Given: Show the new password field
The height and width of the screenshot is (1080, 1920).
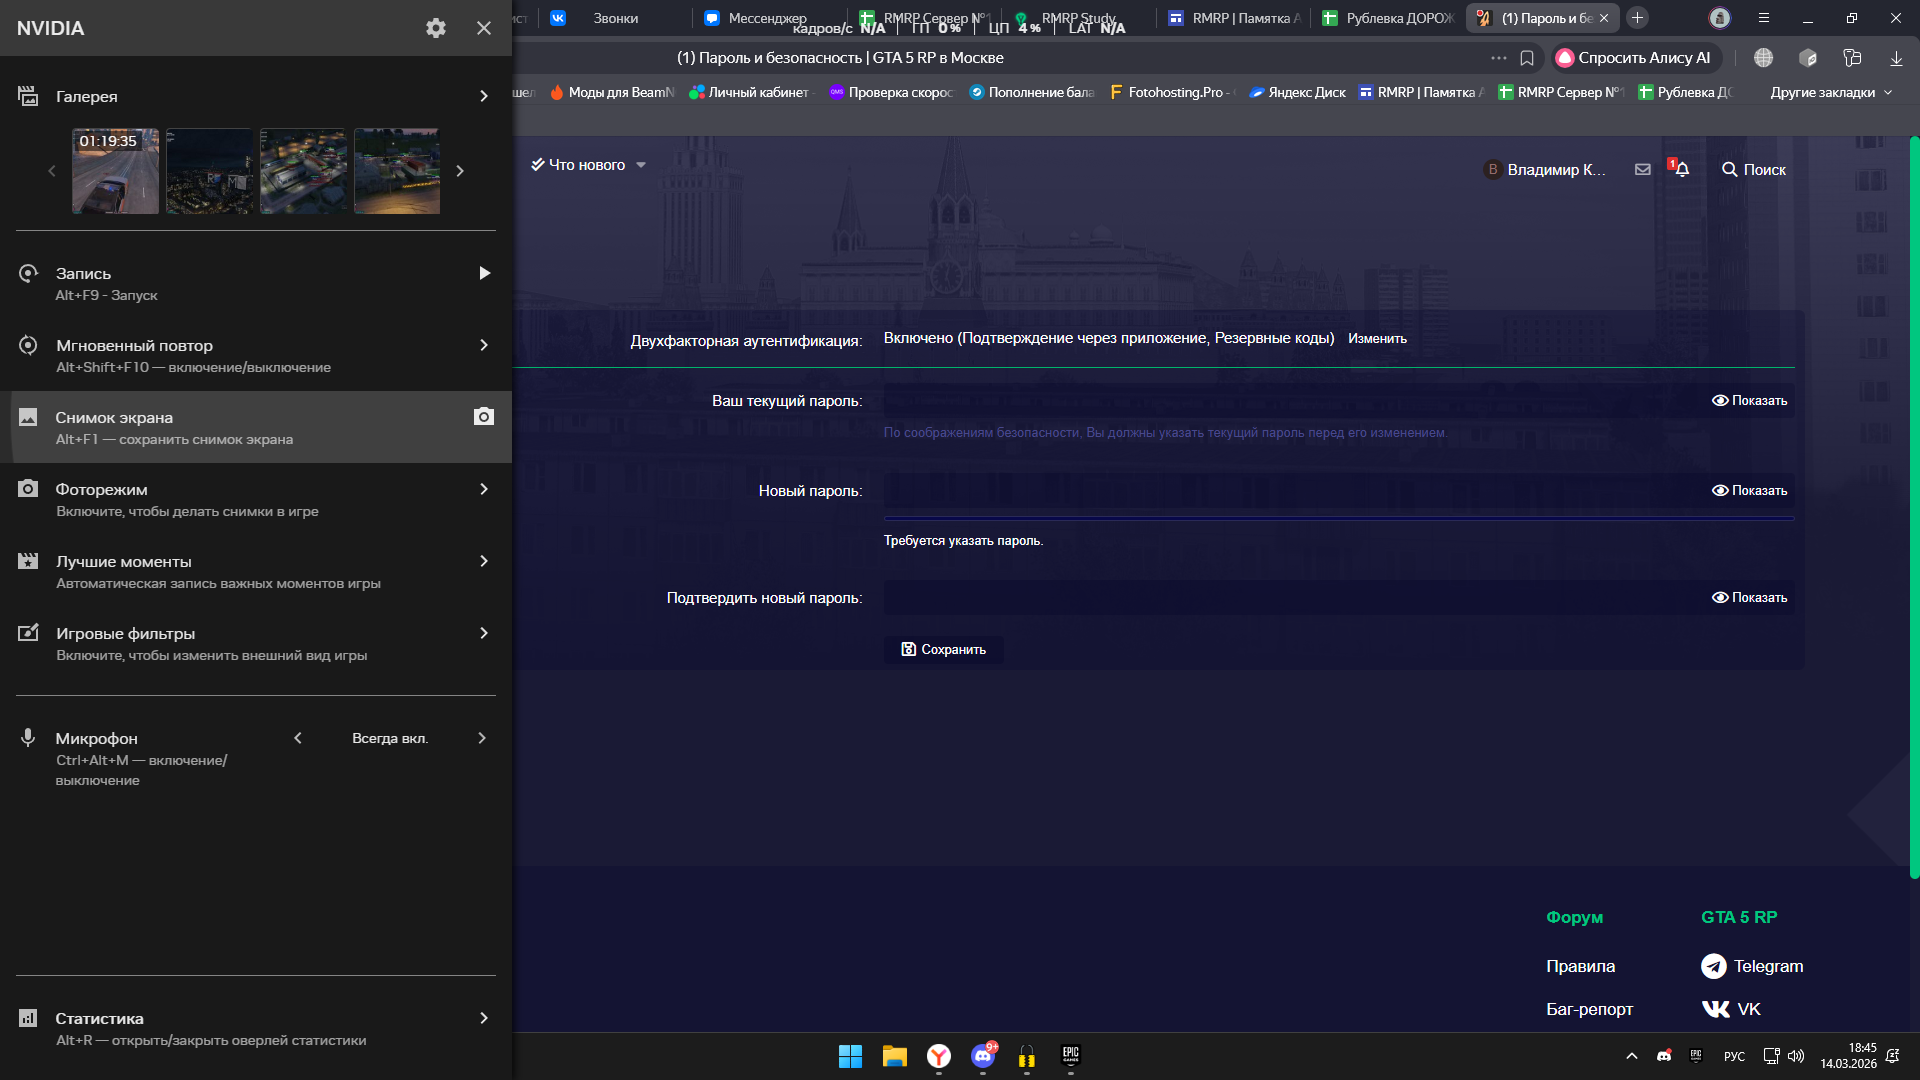Looking at the screenshot, I should (1749, 491).
